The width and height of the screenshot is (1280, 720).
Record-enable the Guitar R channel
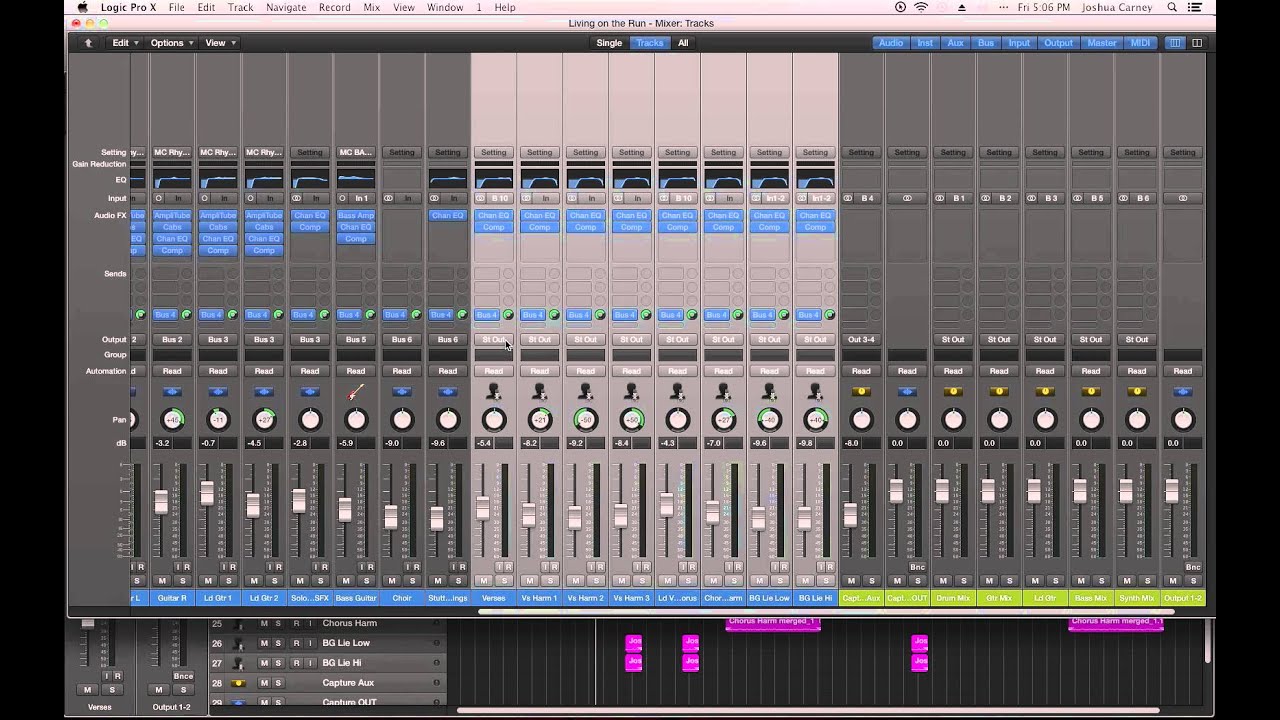(x=186, y=567)
